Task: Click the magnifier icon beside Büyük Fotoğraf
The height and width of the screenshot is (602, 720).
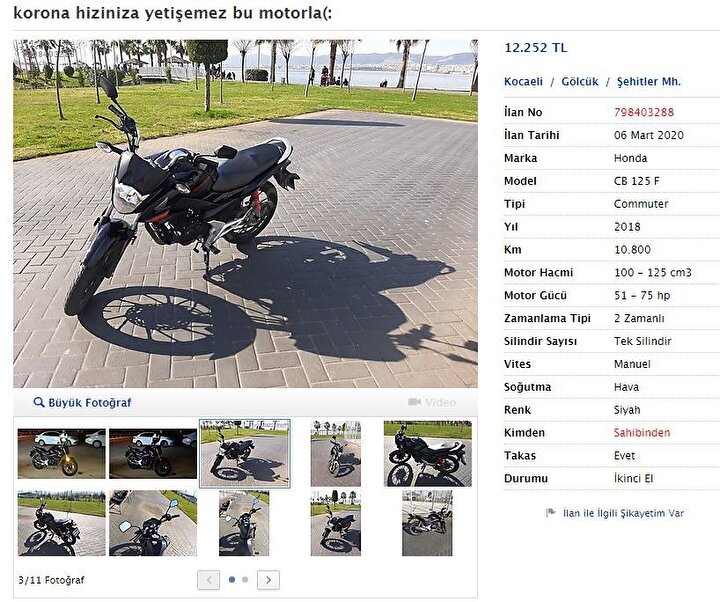Action: pyautogui.click(x=39, y=403)
